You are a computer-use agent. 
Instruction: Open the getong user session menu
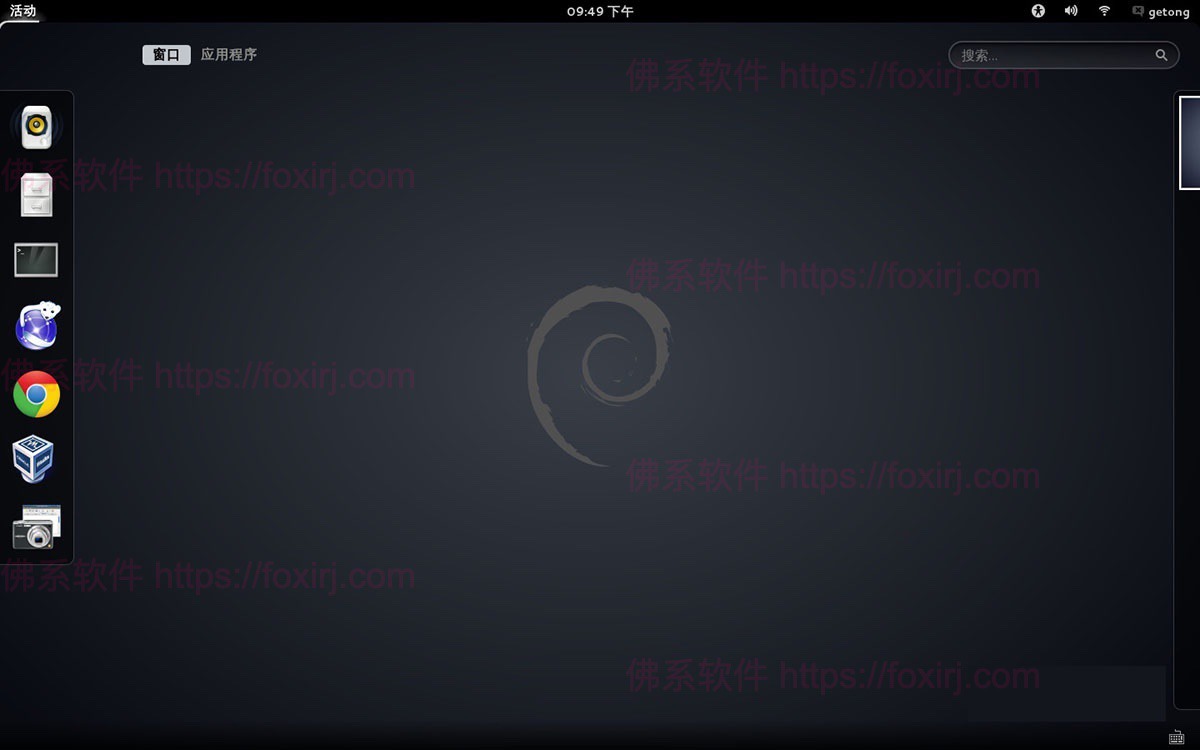coord(1168,11)
